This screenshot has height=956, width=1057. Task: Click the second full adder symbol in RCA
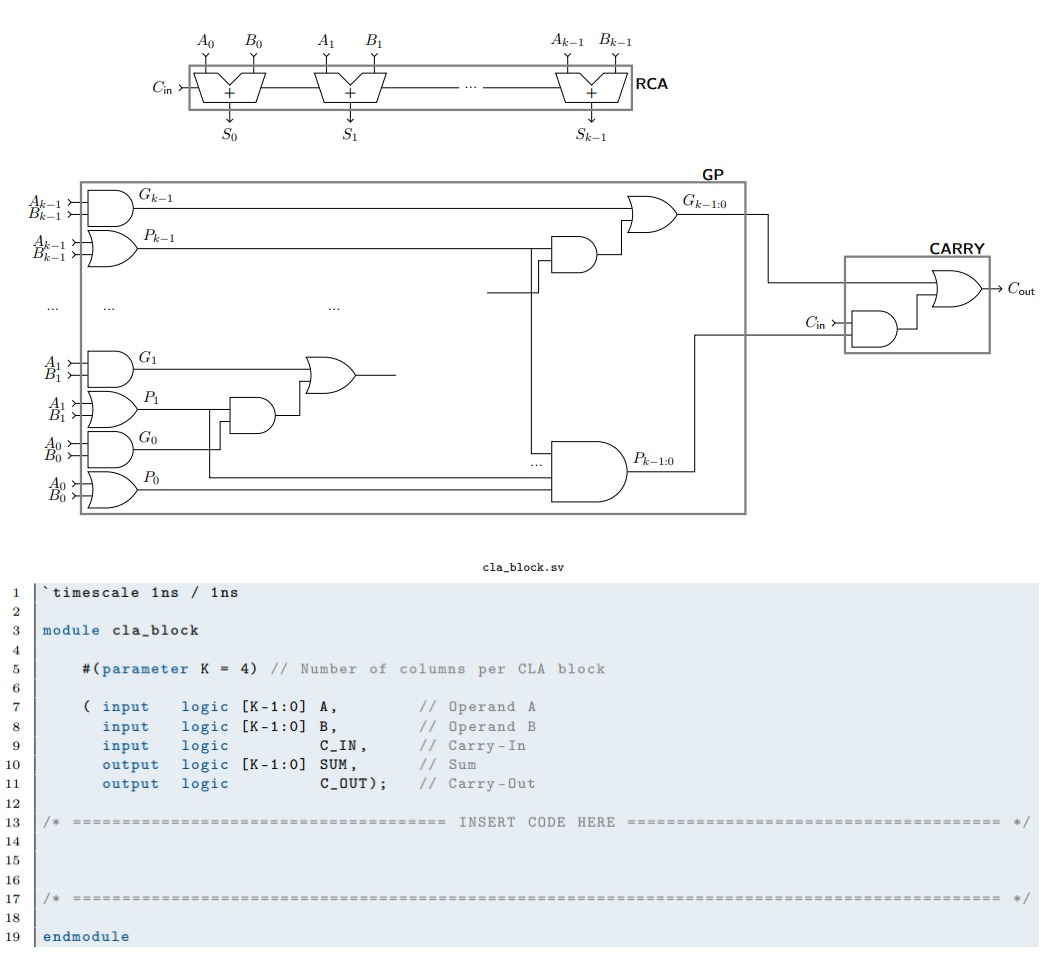(350, 88)
